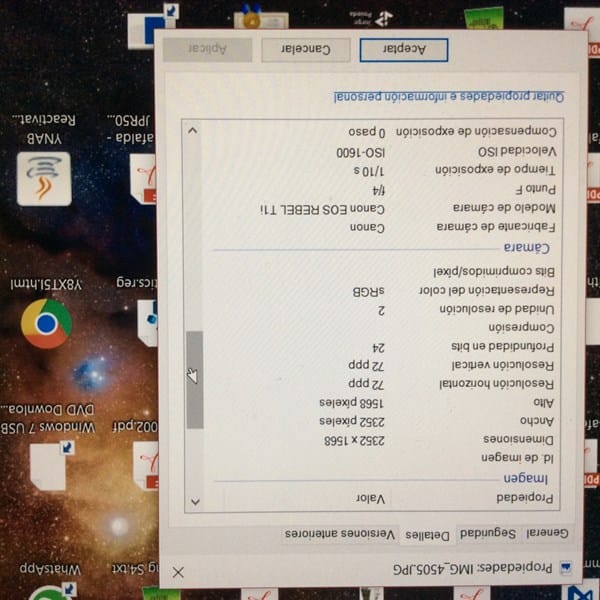Open the Java YNAB Reactivat desktop icon

44,179
